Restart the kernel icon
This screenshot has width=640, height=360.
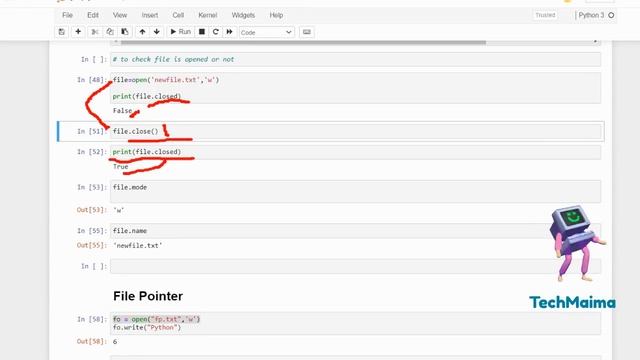click(216, 32)
